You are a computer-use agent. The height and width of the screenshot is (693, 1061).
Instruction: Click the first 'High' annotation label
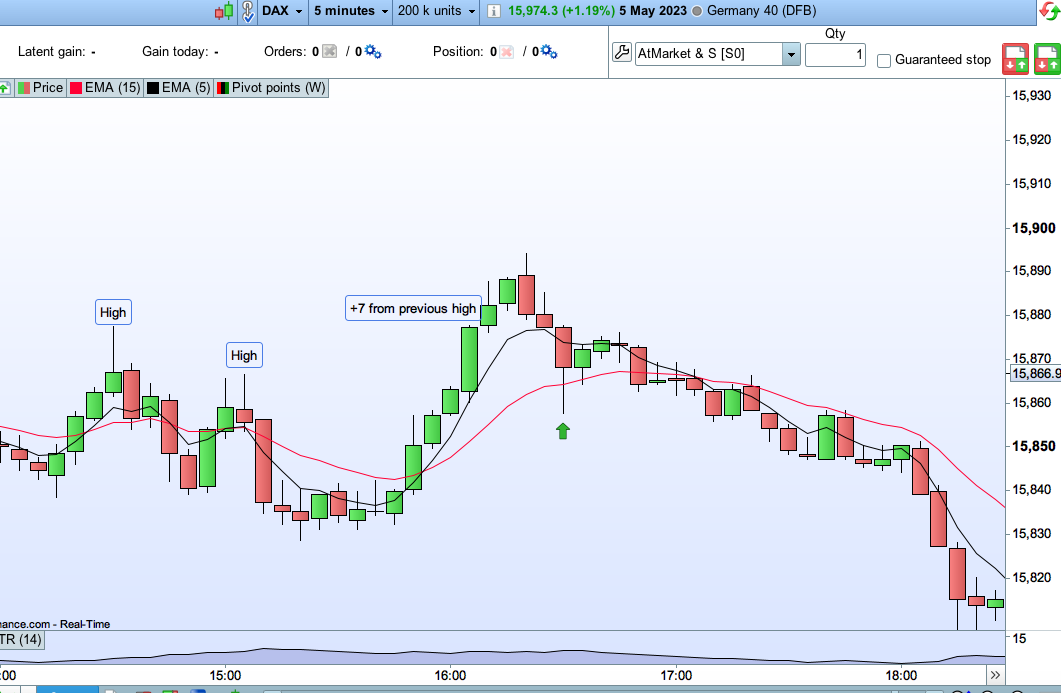[x=113, y=312]
